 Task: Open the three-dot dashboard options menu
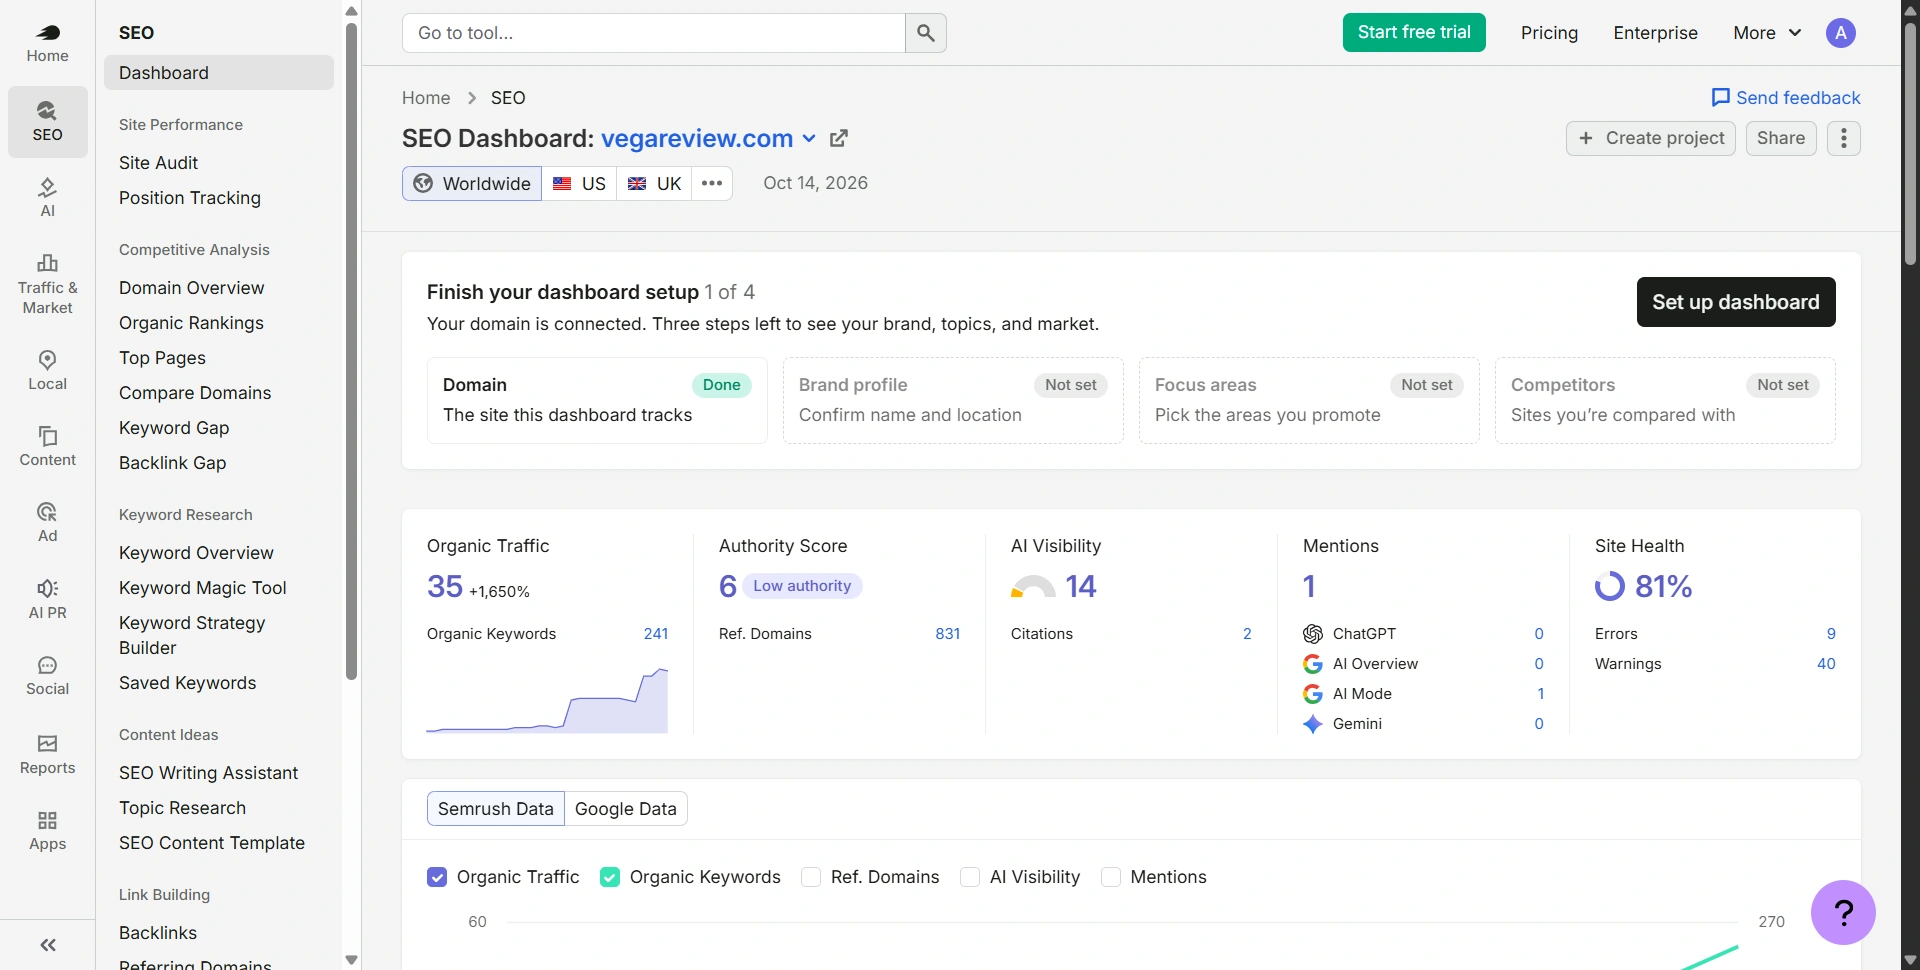(1844, 138)
